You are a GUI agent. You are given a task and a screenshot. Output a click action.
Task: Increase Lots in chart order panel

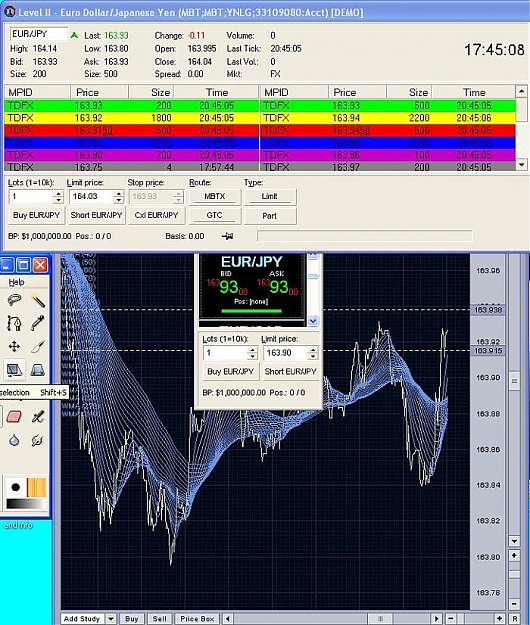click(252, 350)
